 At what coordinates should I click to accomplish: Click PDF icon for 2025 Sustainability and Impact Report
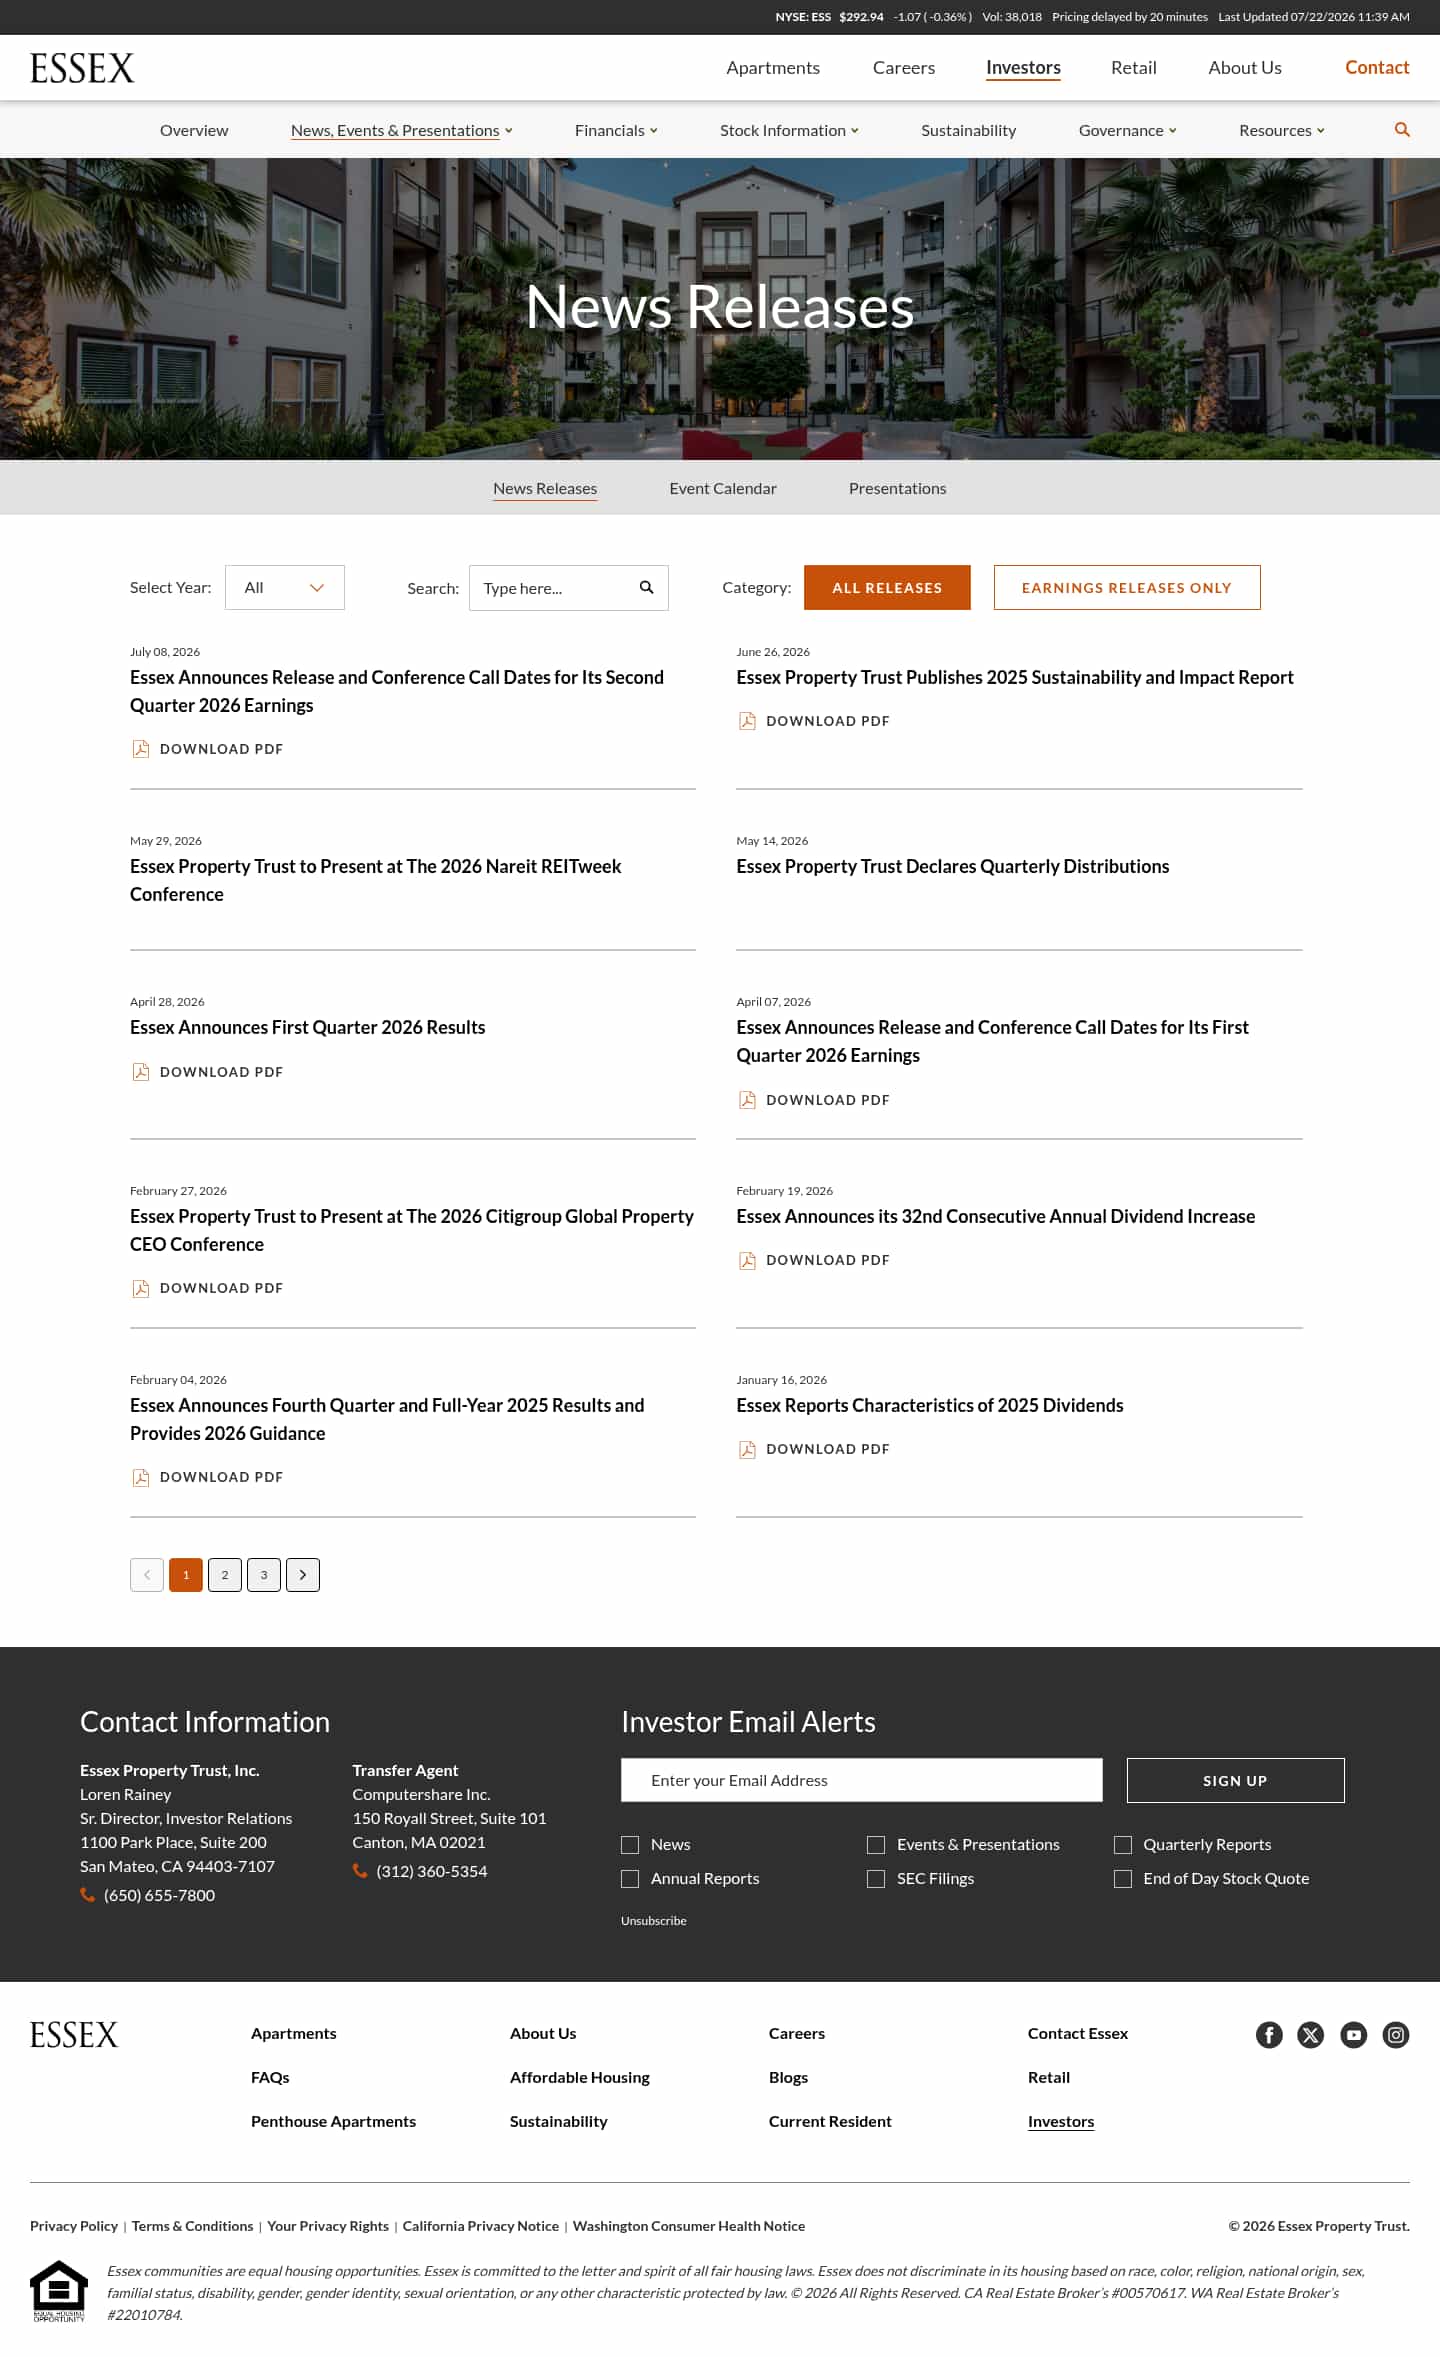747,721
